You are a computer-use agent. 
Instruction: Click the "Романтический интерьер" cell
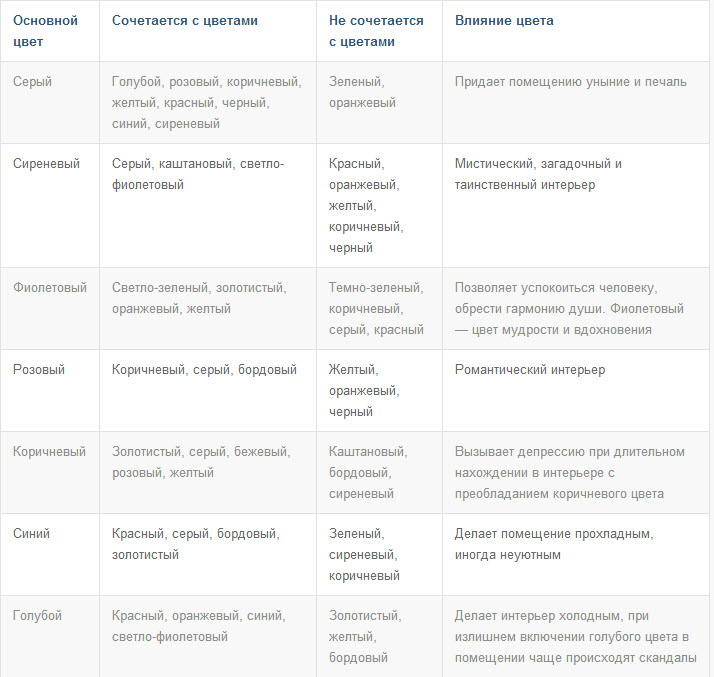pyautogui.click(x=530, y=370)
